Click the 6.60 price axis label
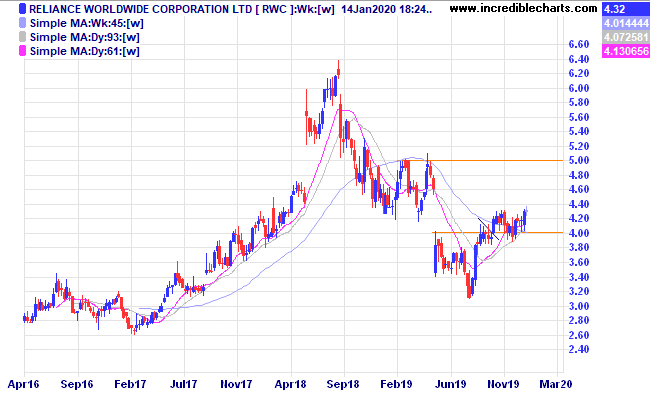This screenshot has height=395, width=651. click(578, 44)
